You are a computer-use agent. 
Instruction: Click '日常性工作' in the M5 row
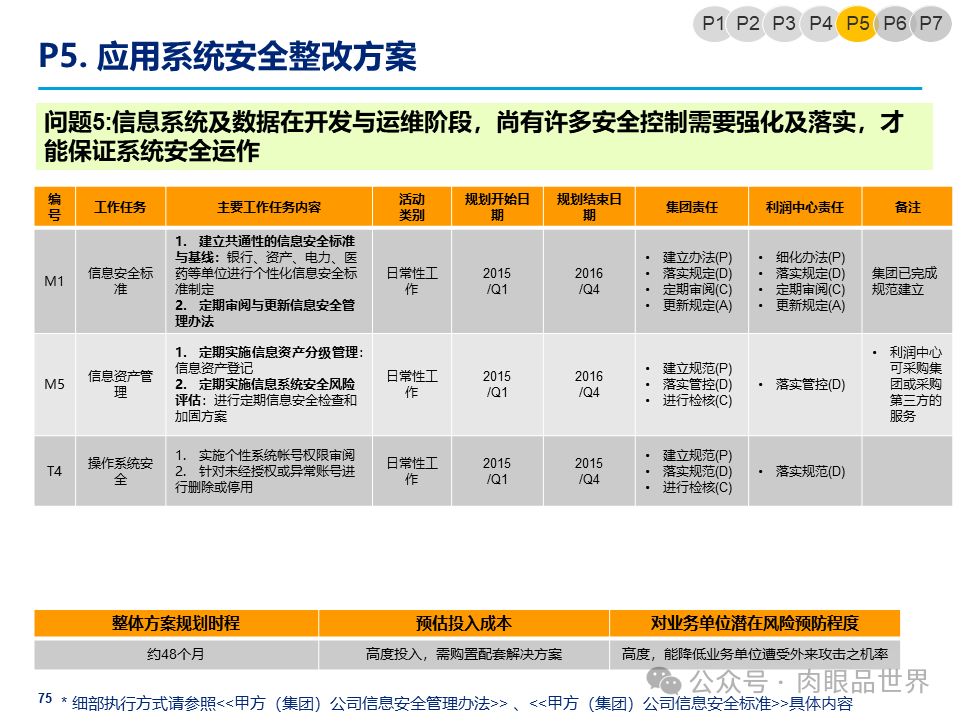[x=411, y=384]
